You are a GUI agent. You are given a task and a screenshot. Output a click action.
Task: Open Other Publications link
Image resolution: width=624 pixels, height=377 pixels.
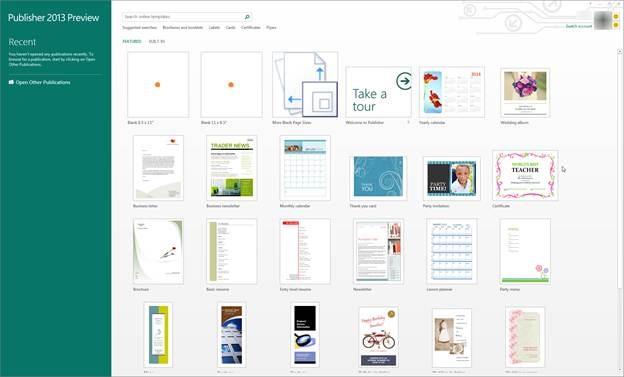(43, 82)
